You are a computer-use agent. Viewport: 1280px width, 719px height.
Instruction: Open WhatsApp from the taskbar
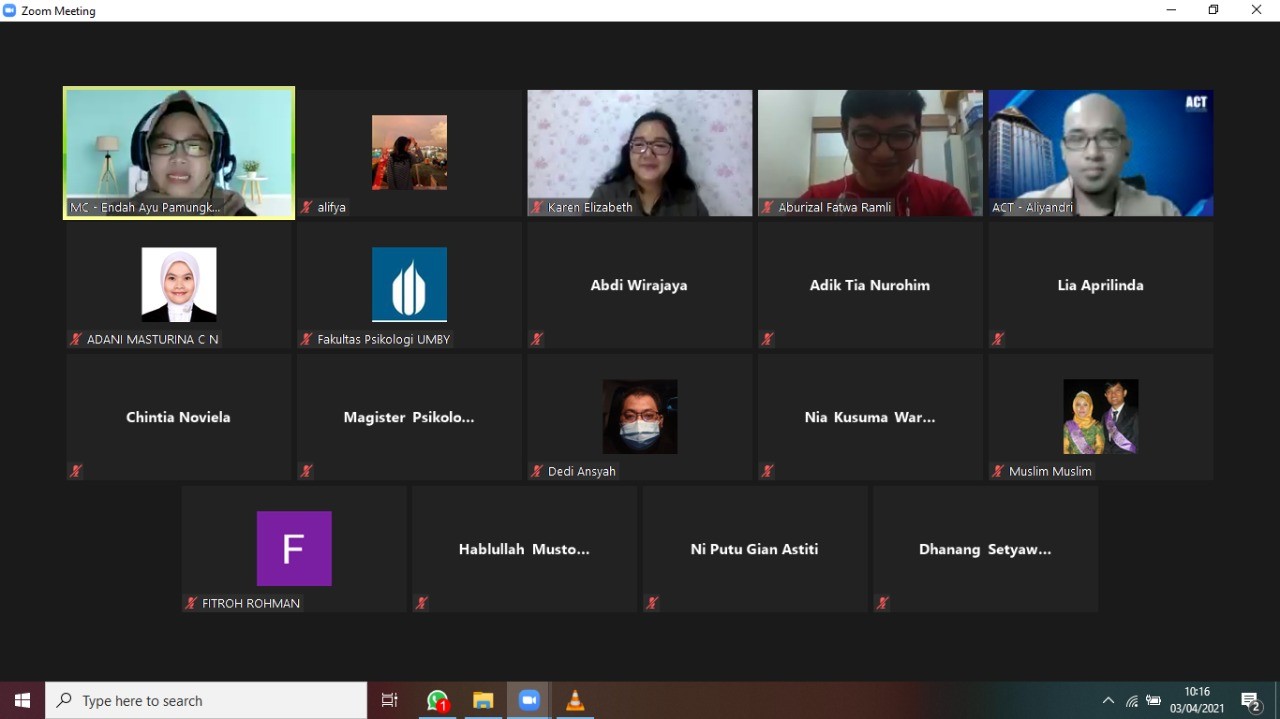437,700
